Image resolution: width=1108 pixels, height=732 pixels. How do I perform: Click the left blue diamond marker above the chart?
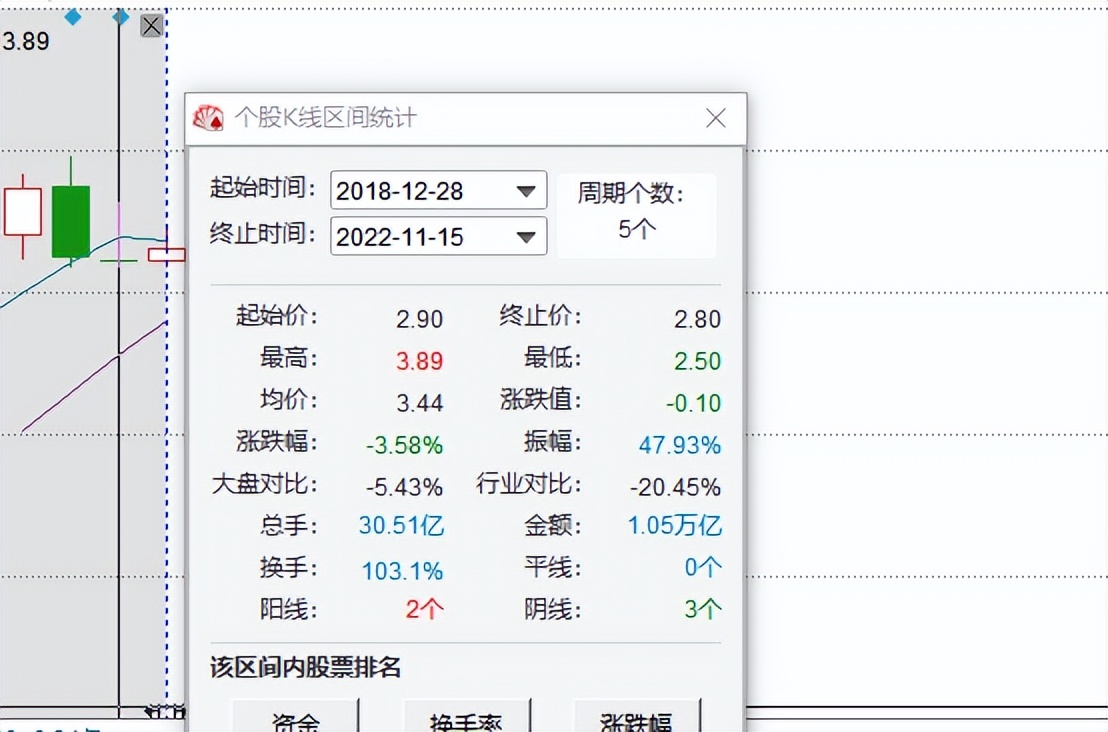[71, 17]
